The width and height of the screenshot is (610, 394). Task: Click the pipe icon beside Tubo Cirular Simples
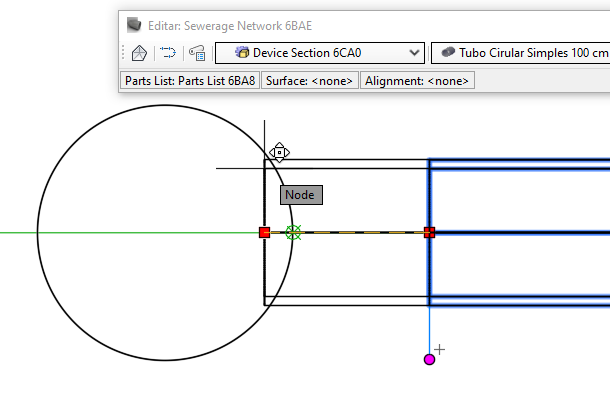coord(448,52)
